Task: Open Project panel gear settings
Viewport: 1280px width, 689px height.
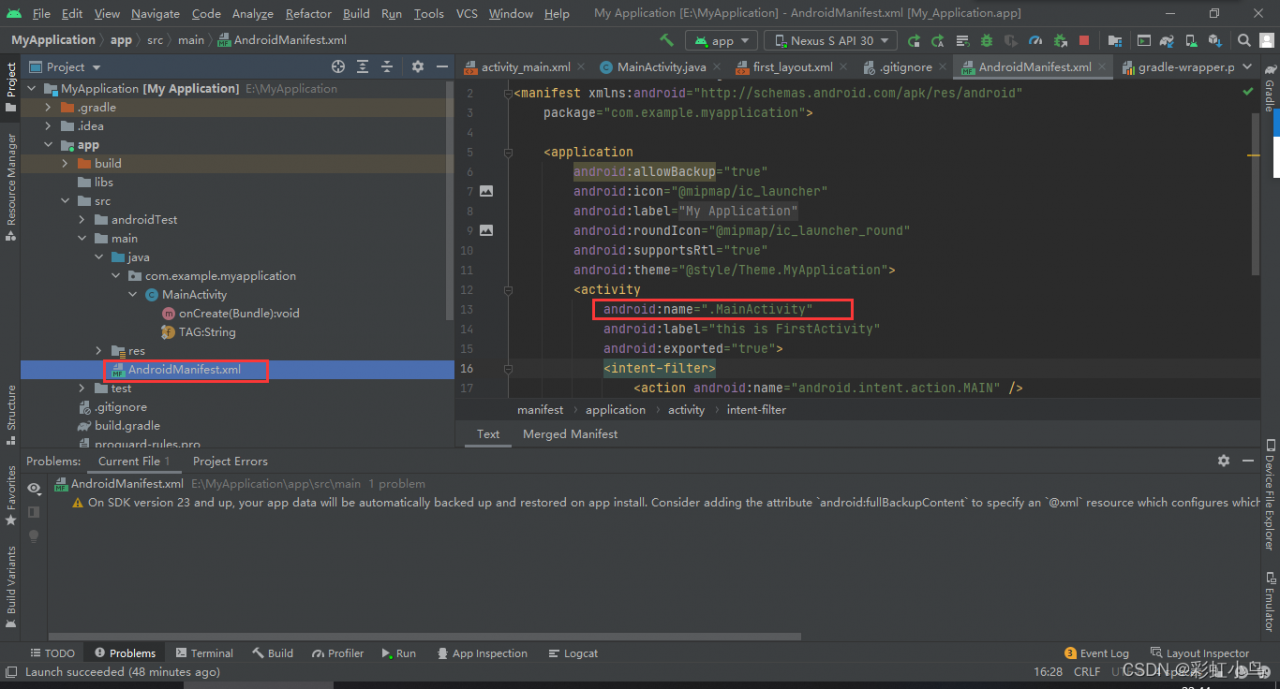Action: (x=418, y=67)
